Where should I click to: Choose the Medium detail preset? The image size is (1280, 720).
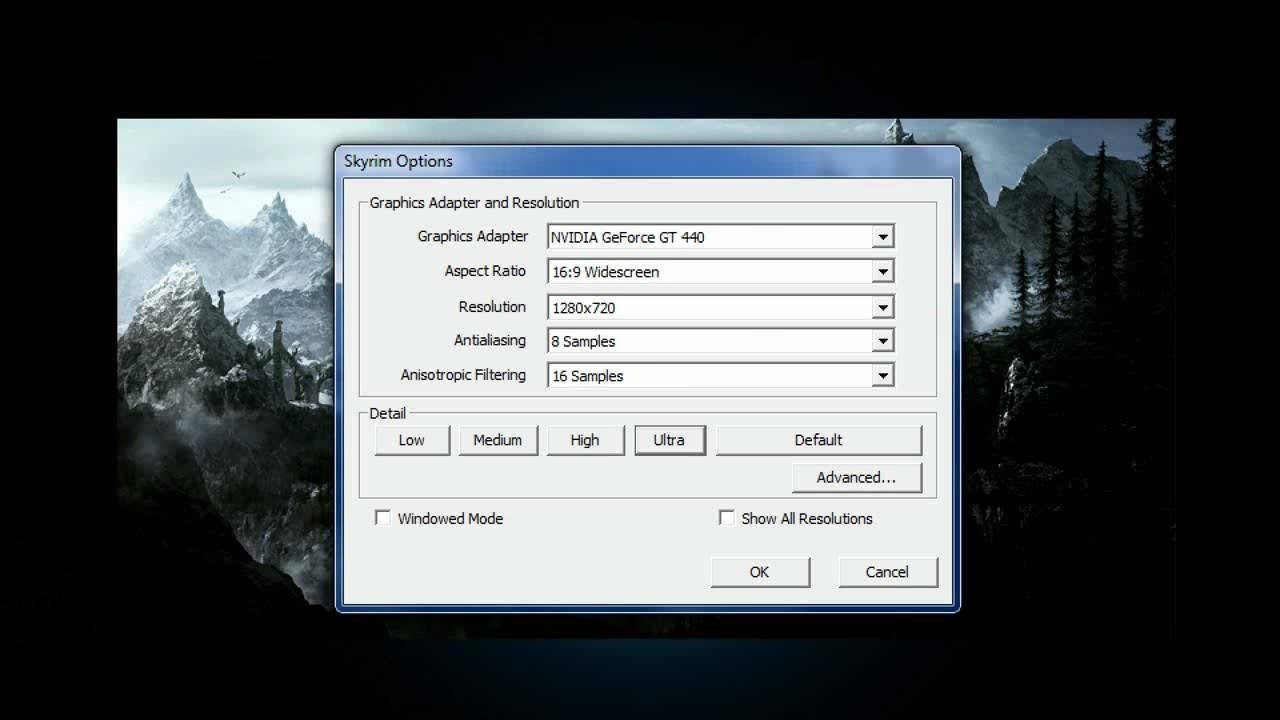tap(498, 440)
